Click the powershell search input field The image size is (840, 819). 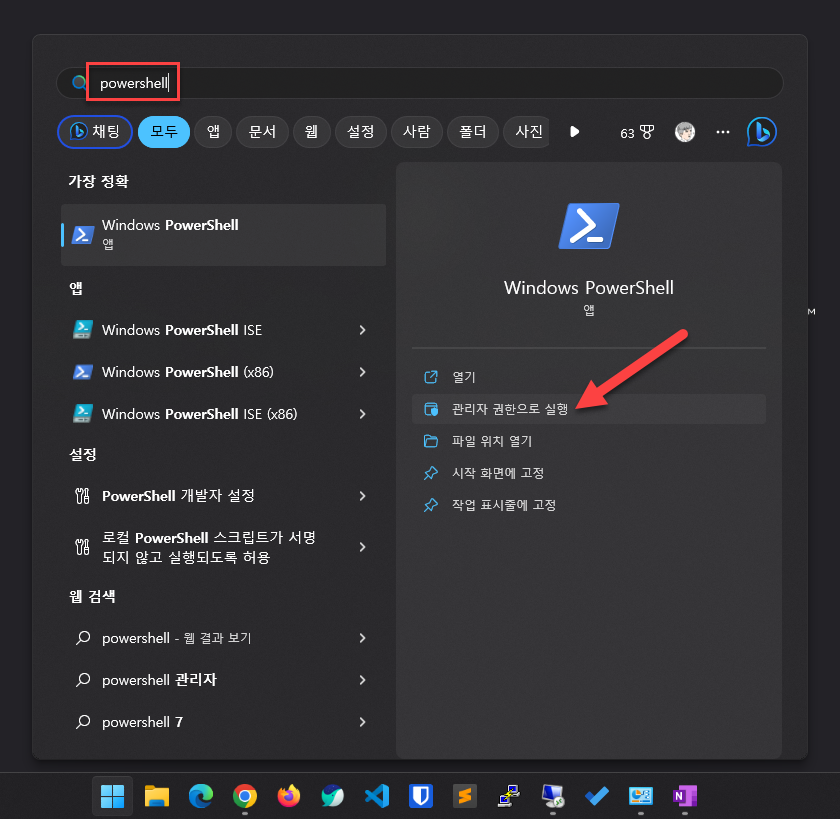pyautogui.click(x=420, y=83)
